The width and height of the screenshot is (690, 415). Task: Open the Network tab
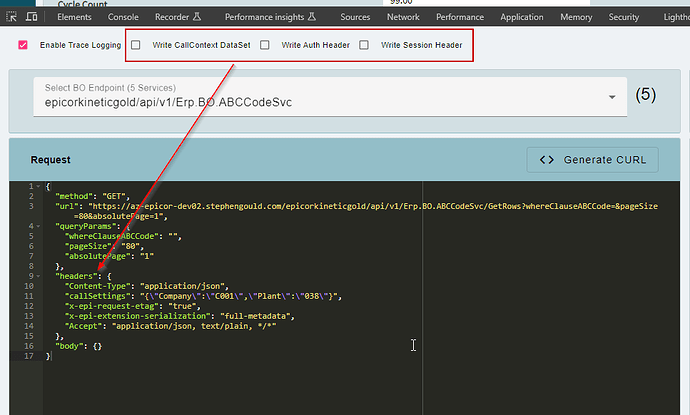click(403, 17)
